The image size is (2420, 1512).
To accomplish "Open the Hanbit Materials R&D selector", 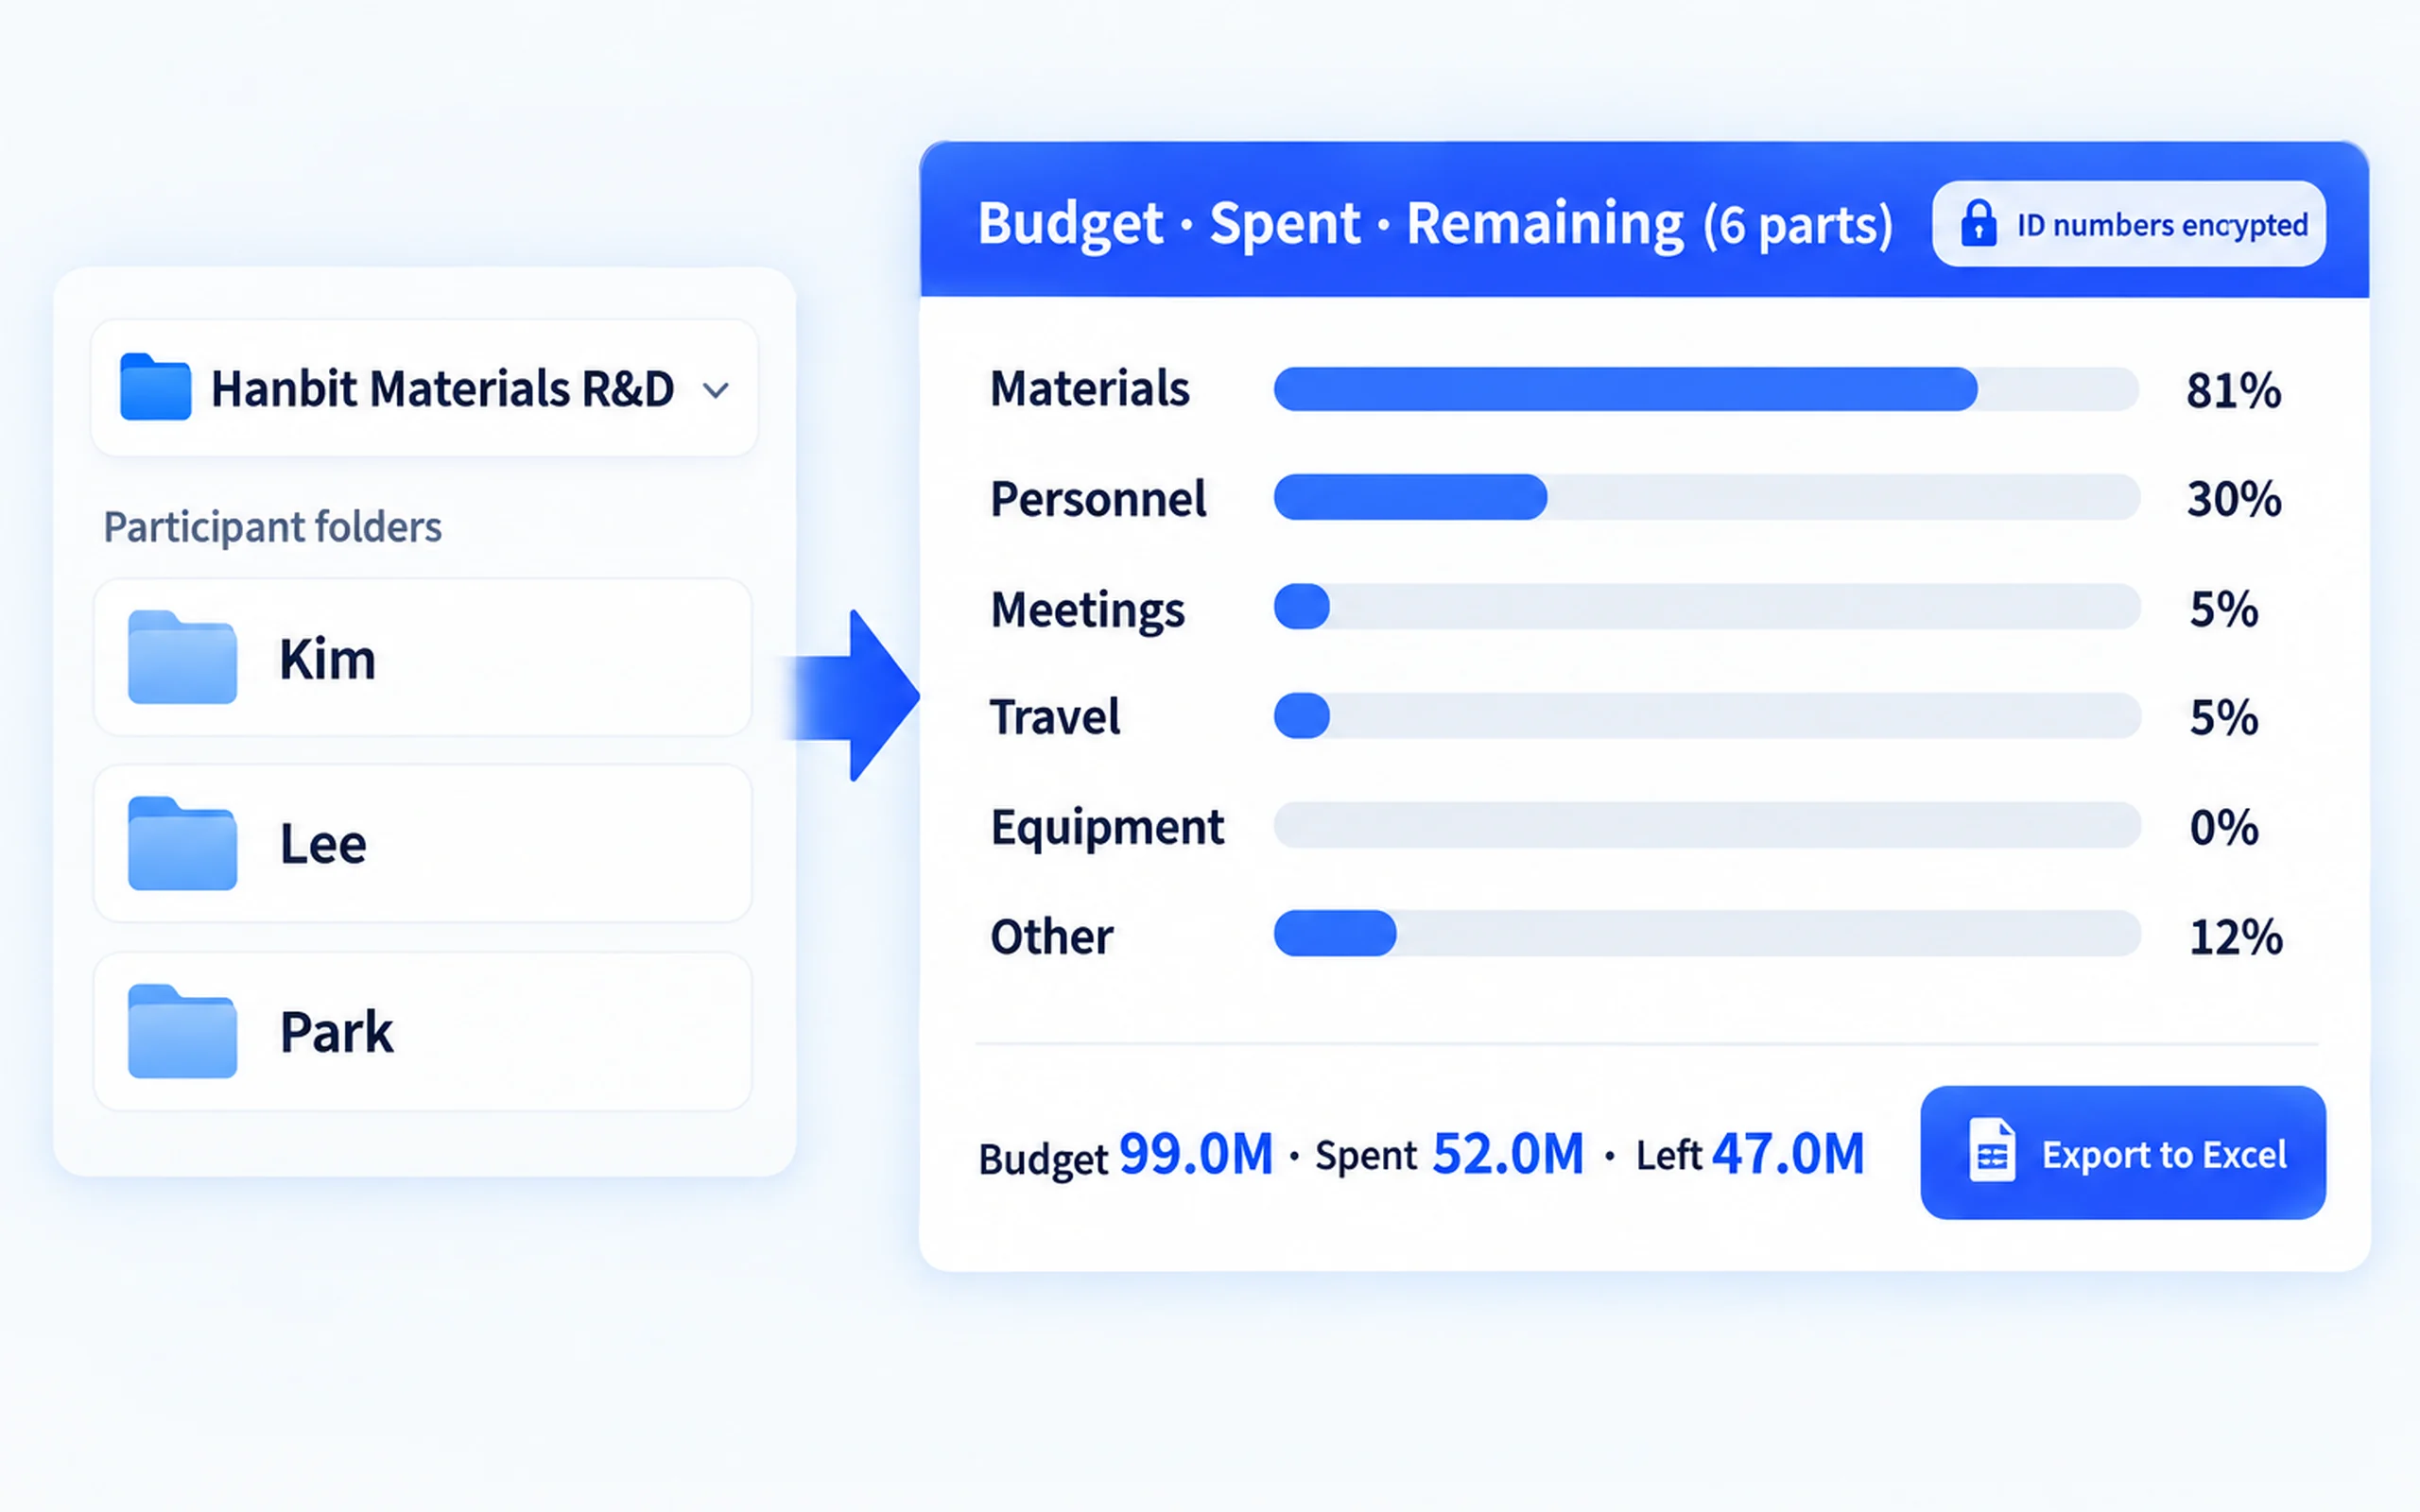I will click(424, 388).
